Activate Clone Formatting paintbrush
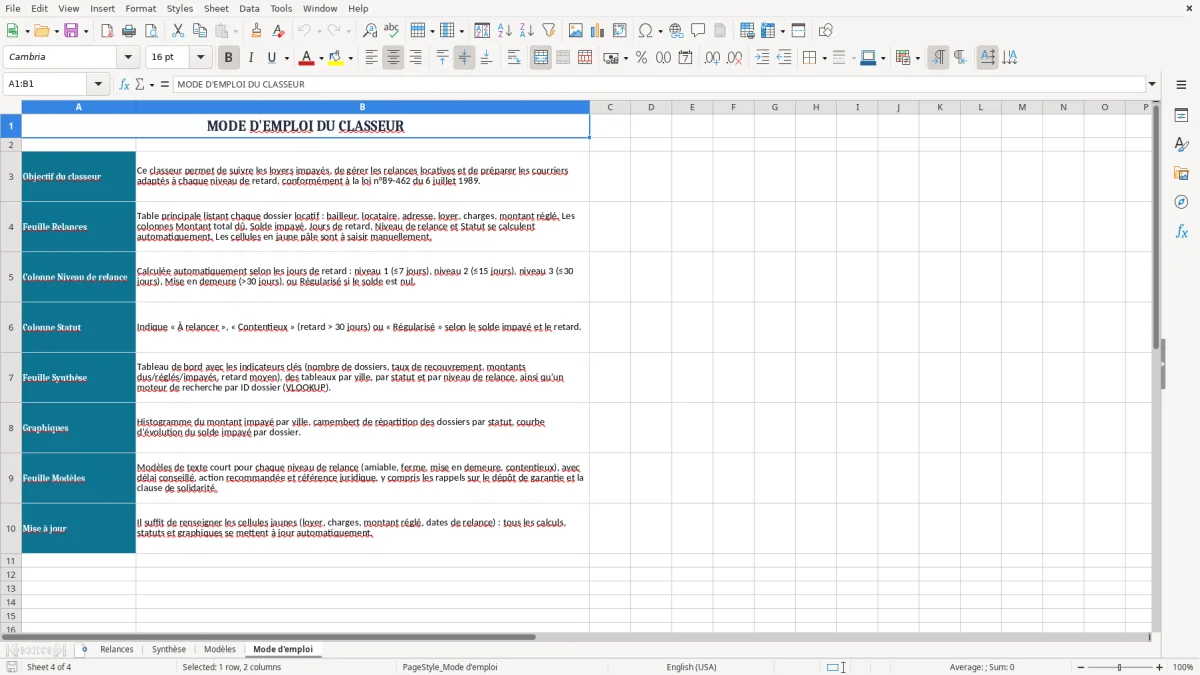The image size is (1200, 675). click(256, 31)
